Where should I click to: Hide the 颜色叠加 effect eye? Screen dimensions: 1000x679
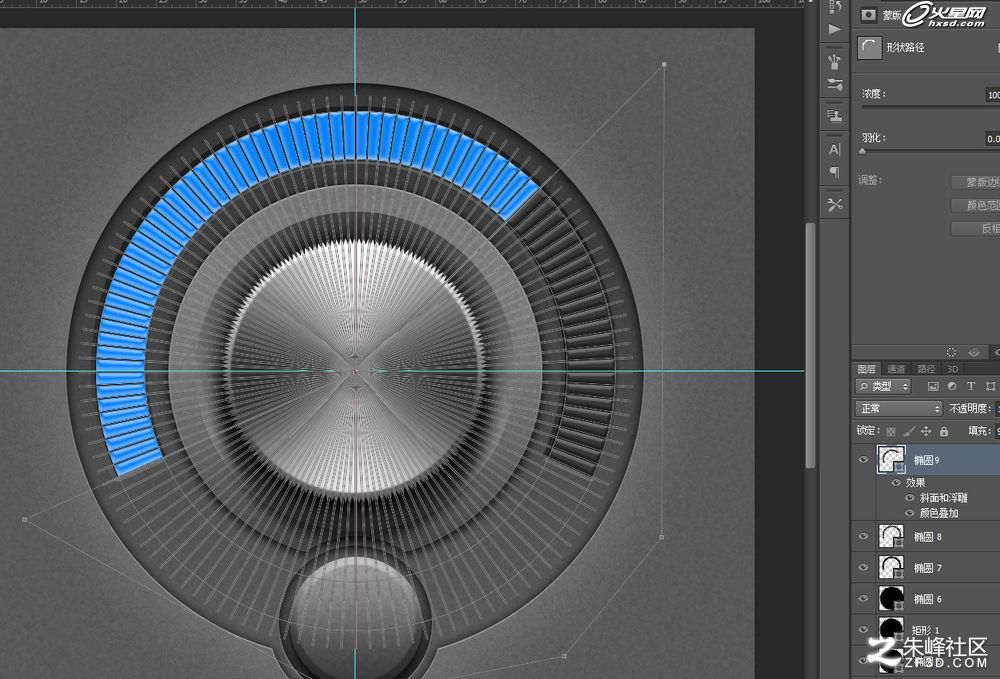click(910, 513)
